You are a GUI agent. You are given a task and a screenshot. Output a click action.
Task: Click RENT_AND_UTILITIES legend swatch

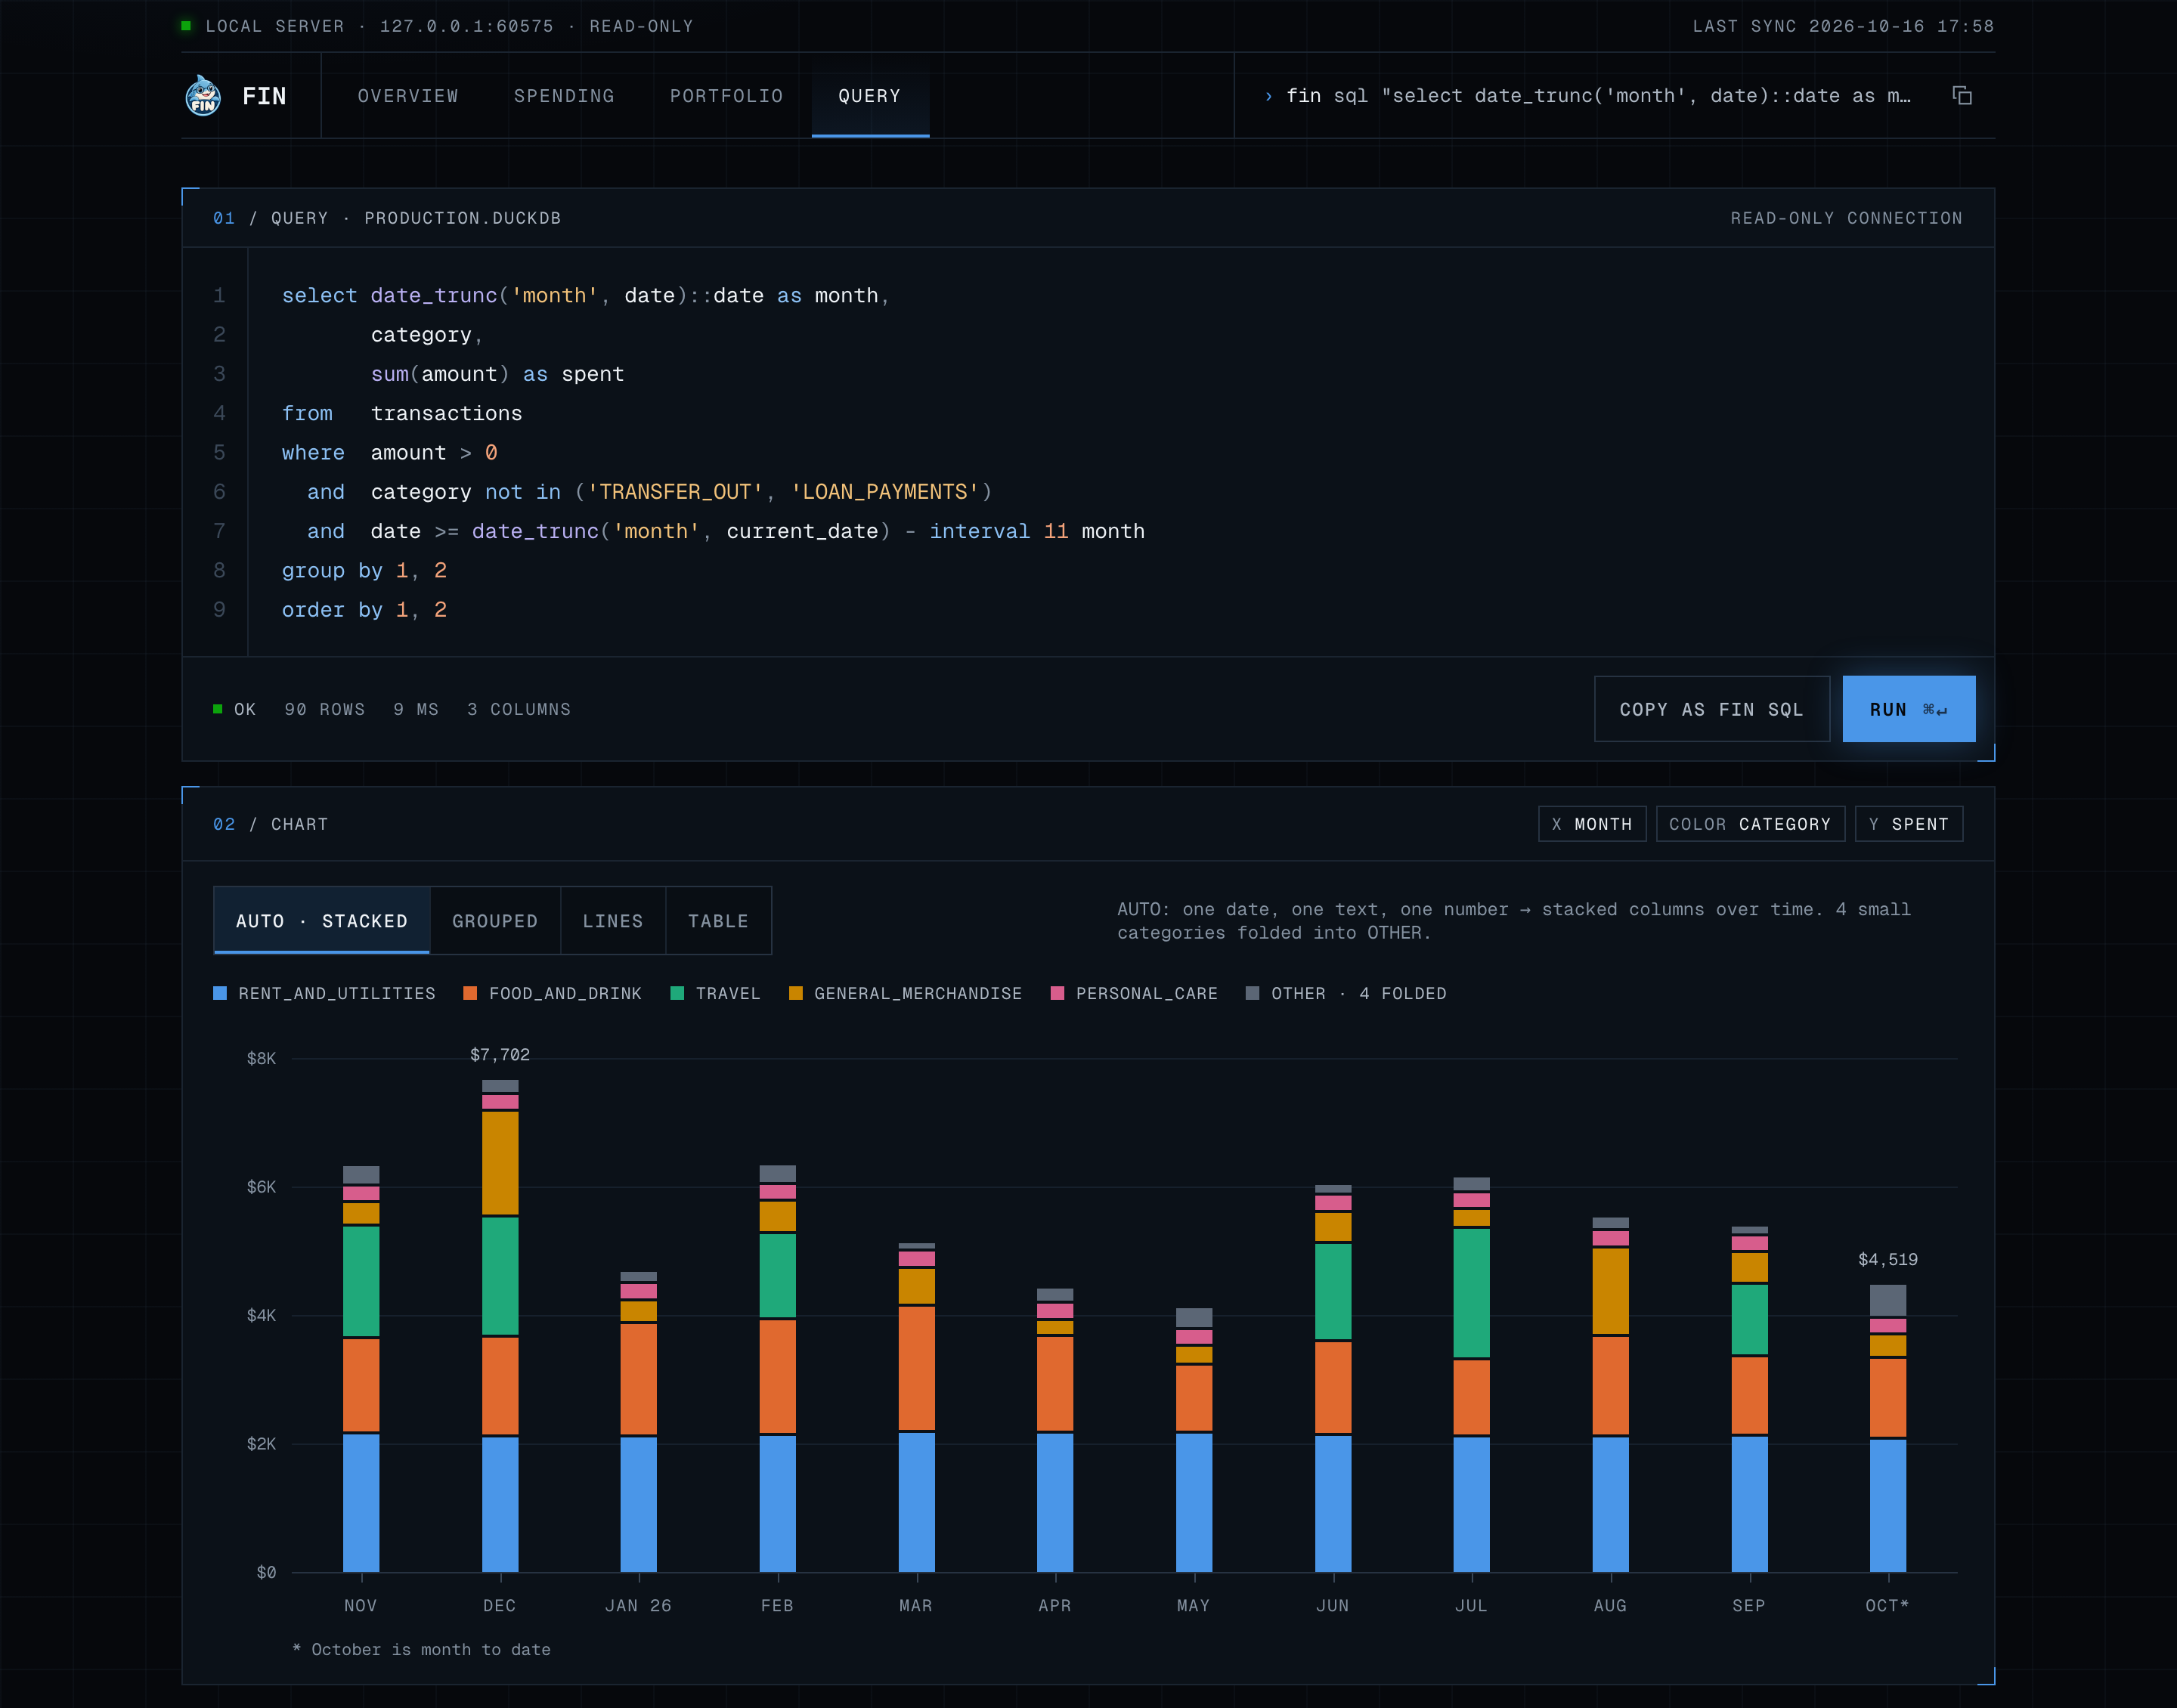pos(220,993)
